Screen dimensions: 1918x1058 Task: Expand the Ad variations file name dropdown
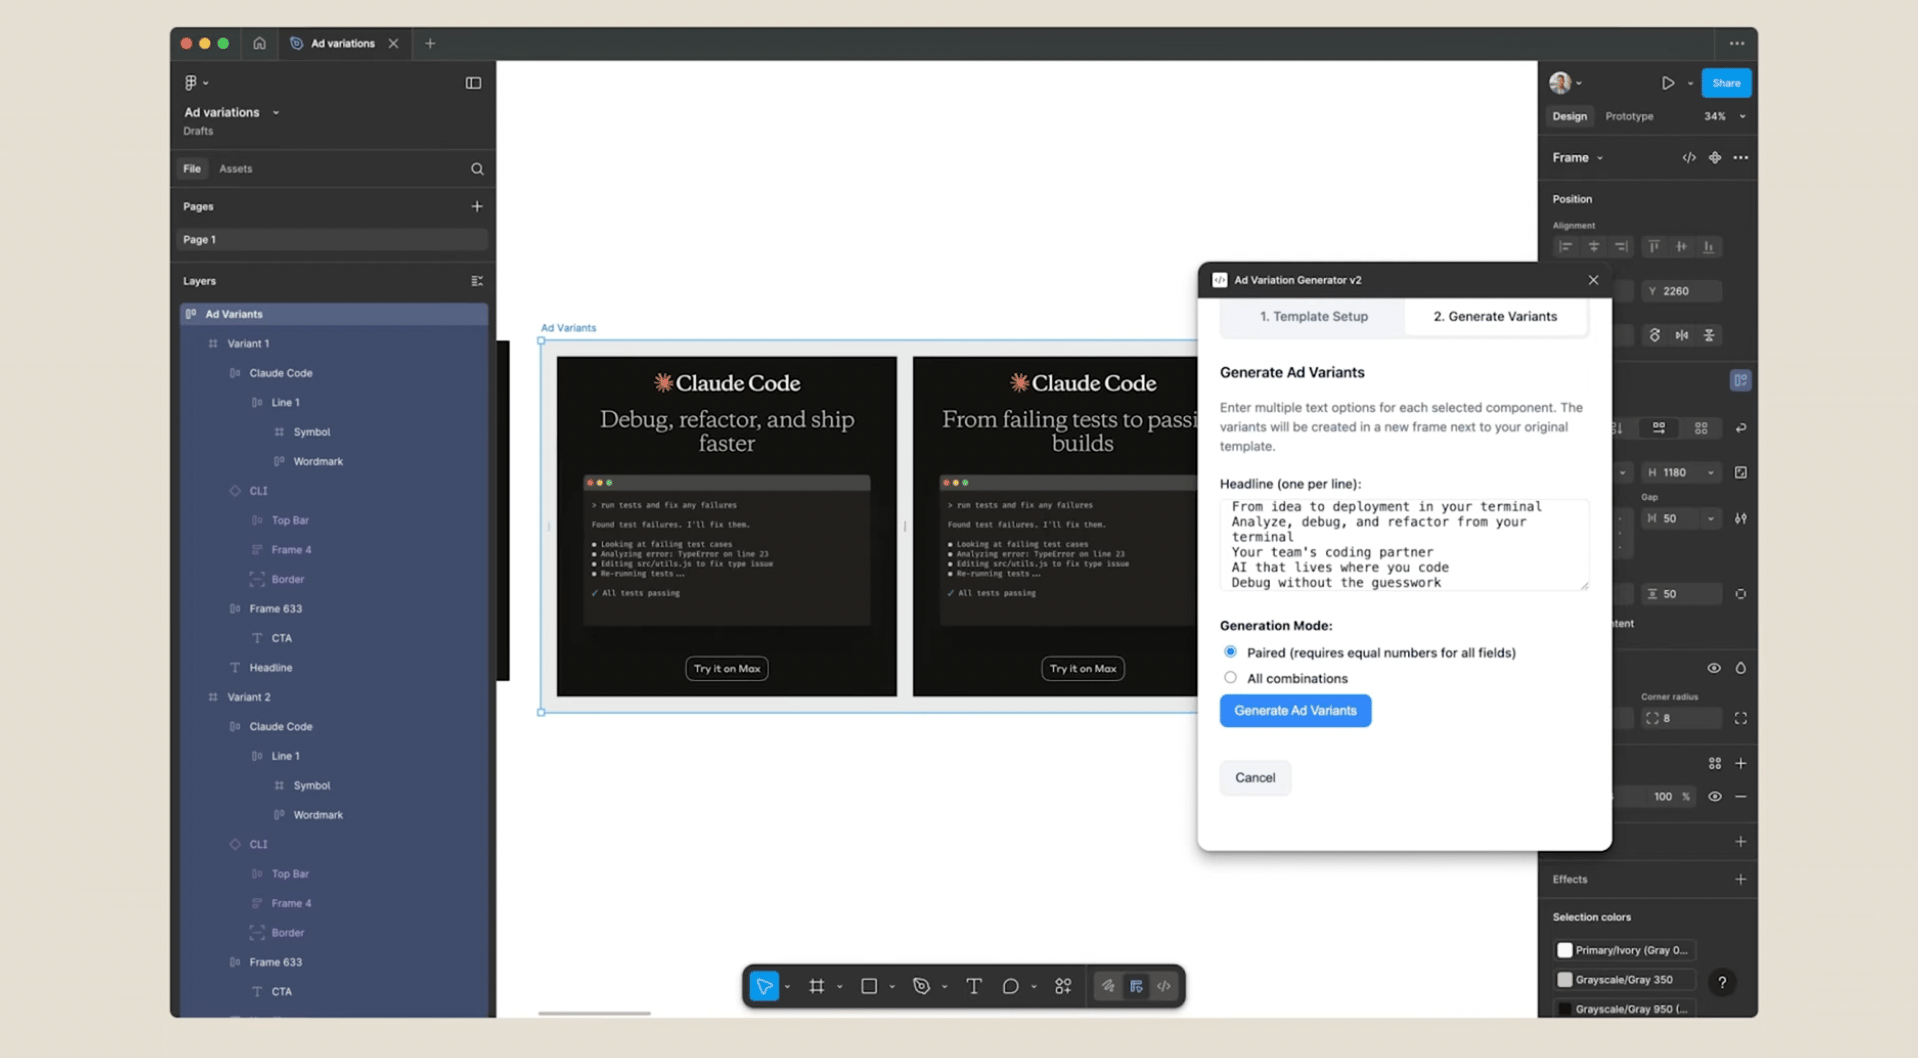point(276,113)
